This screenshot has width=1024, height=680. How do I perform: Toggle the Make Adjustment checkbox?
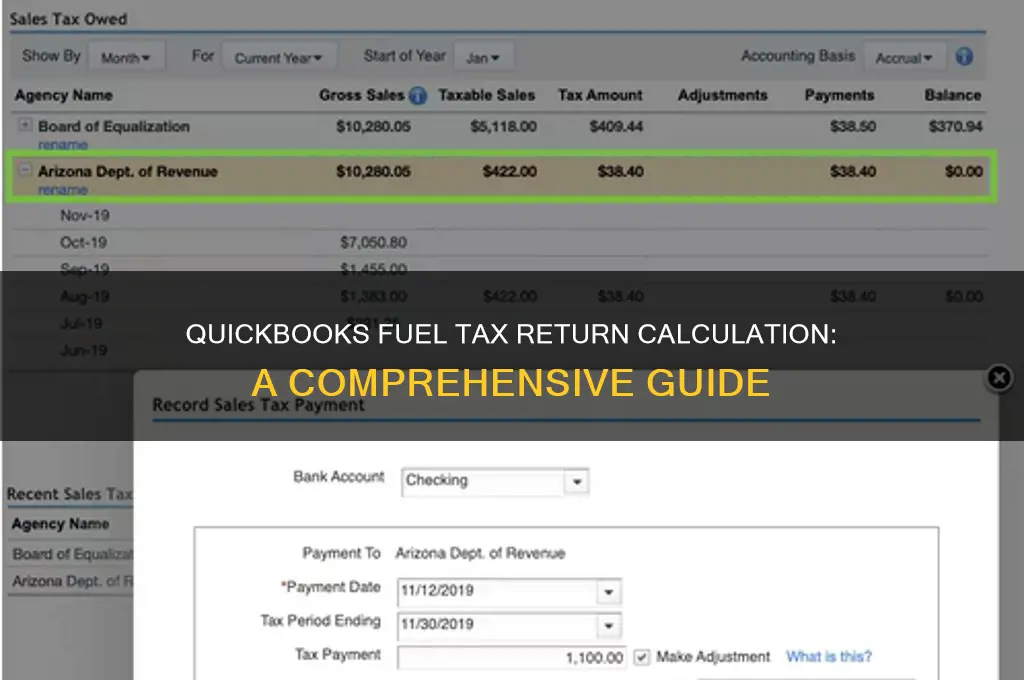pos(642,656)
